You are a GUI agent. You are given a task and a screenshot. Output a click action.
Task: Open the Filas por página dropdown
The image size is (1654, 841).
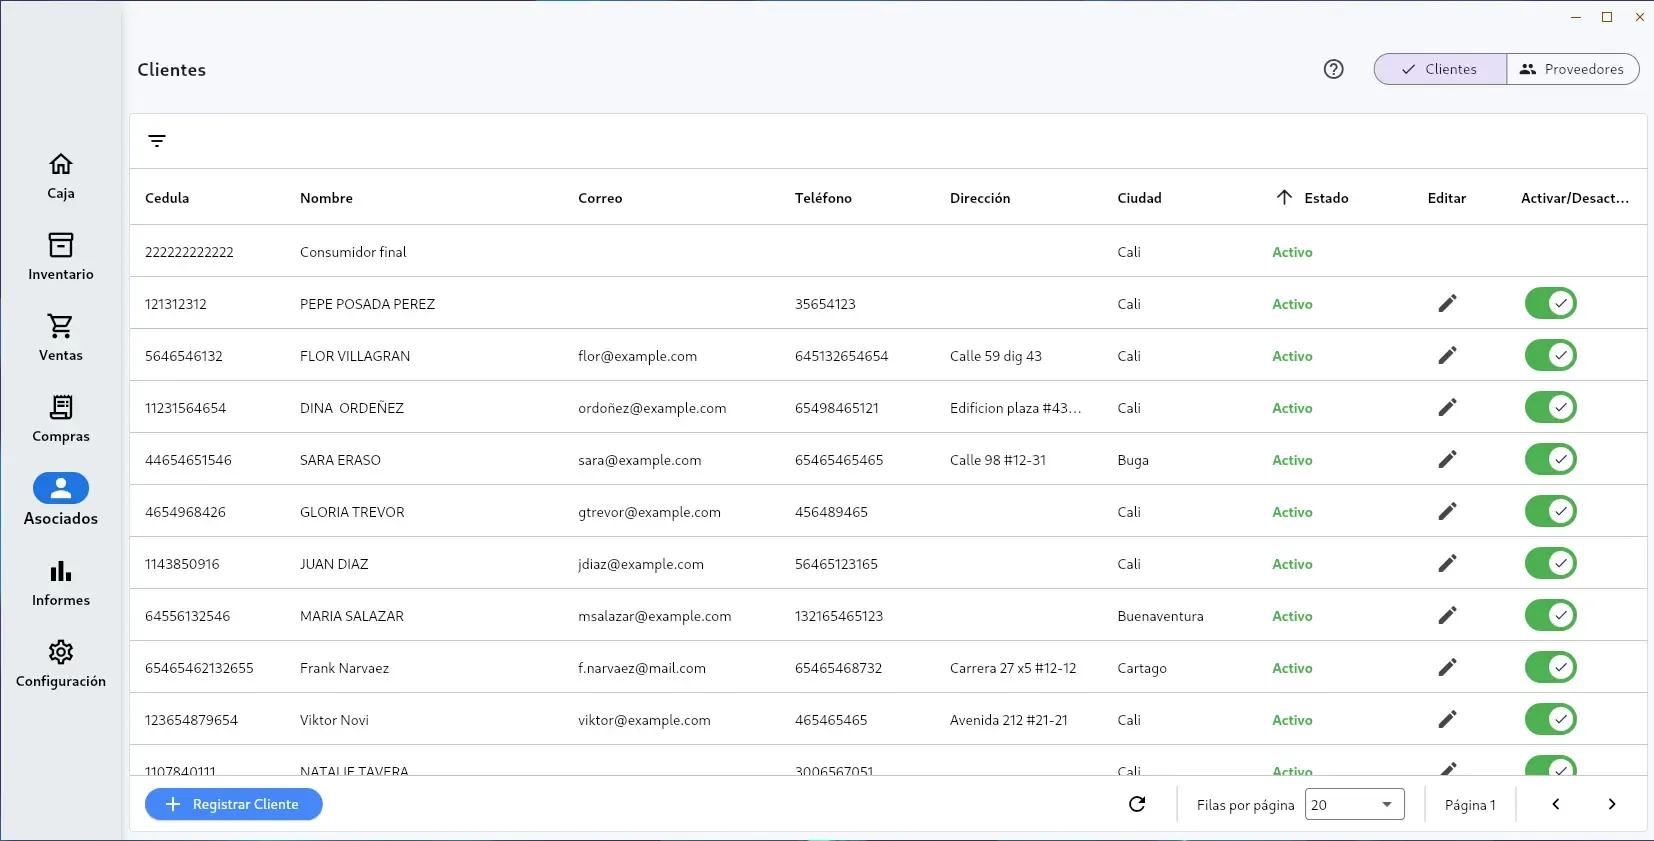coord(1354,804)
